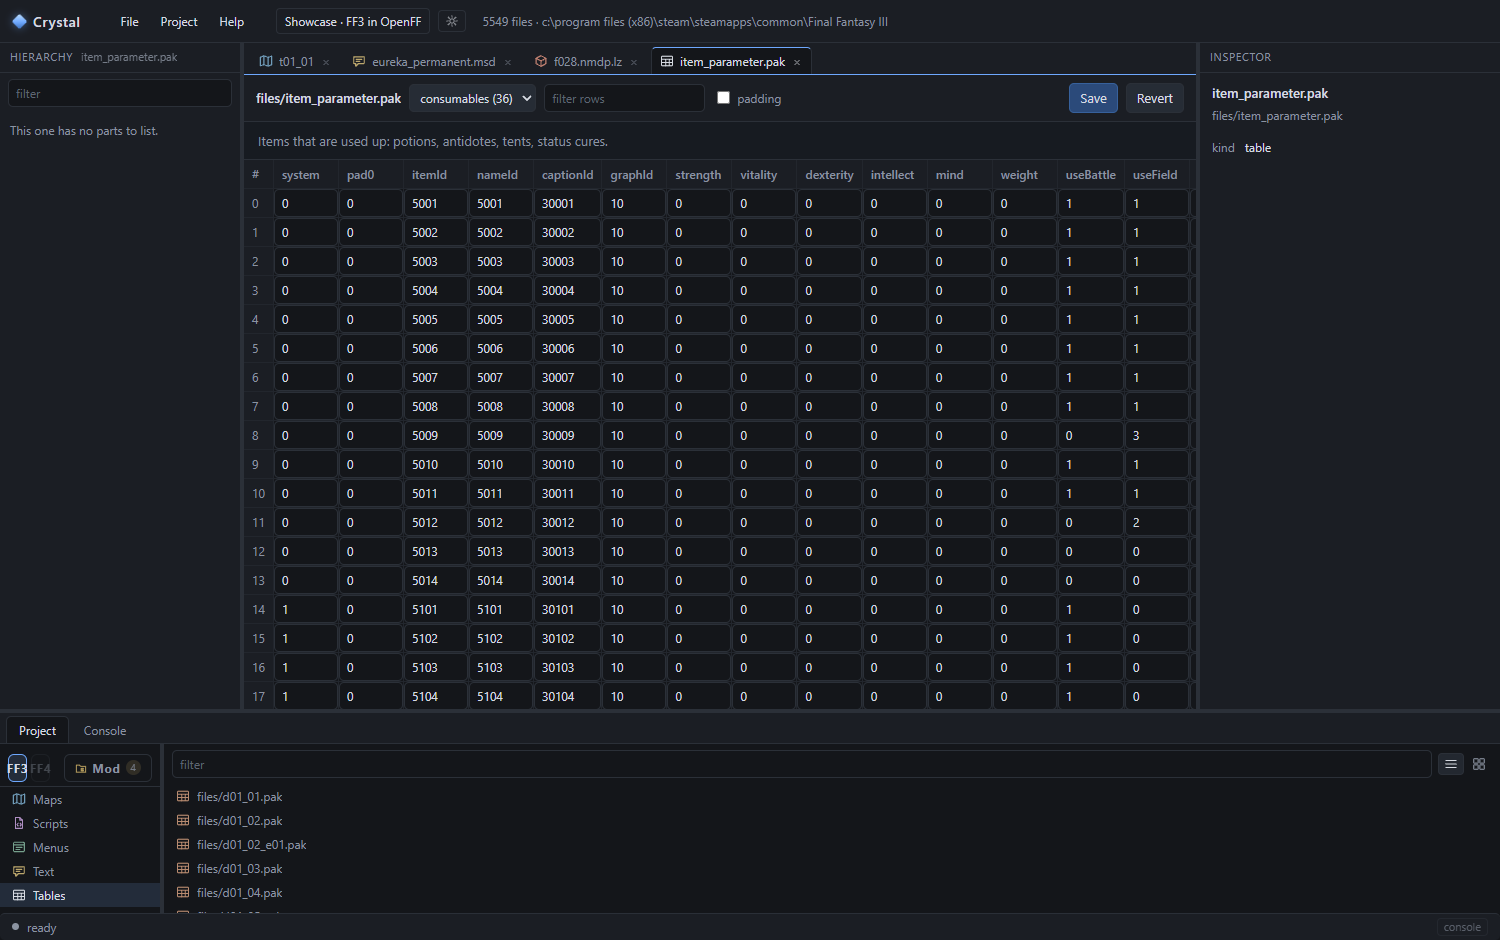Click the cube icon on f028.nmdp.lz tab

[541, 62]
